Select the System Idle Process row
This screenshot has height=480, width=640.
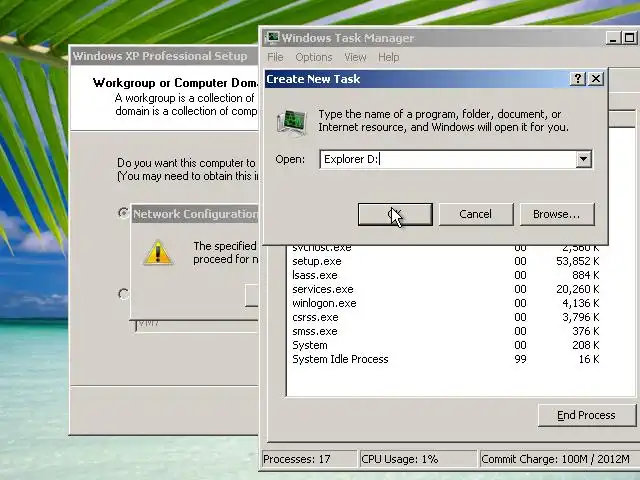[445, 359]
